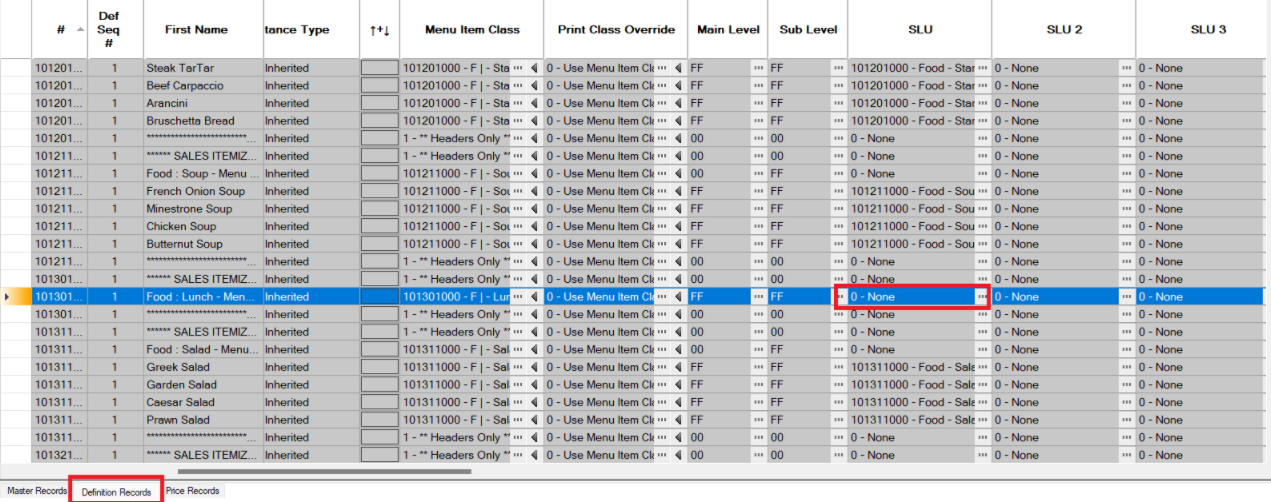The height and width of the screenshot is (502, 1271).
Task: Open Menu Item Class ellipsis for Steak TarTar
Action: pos(518,68)
